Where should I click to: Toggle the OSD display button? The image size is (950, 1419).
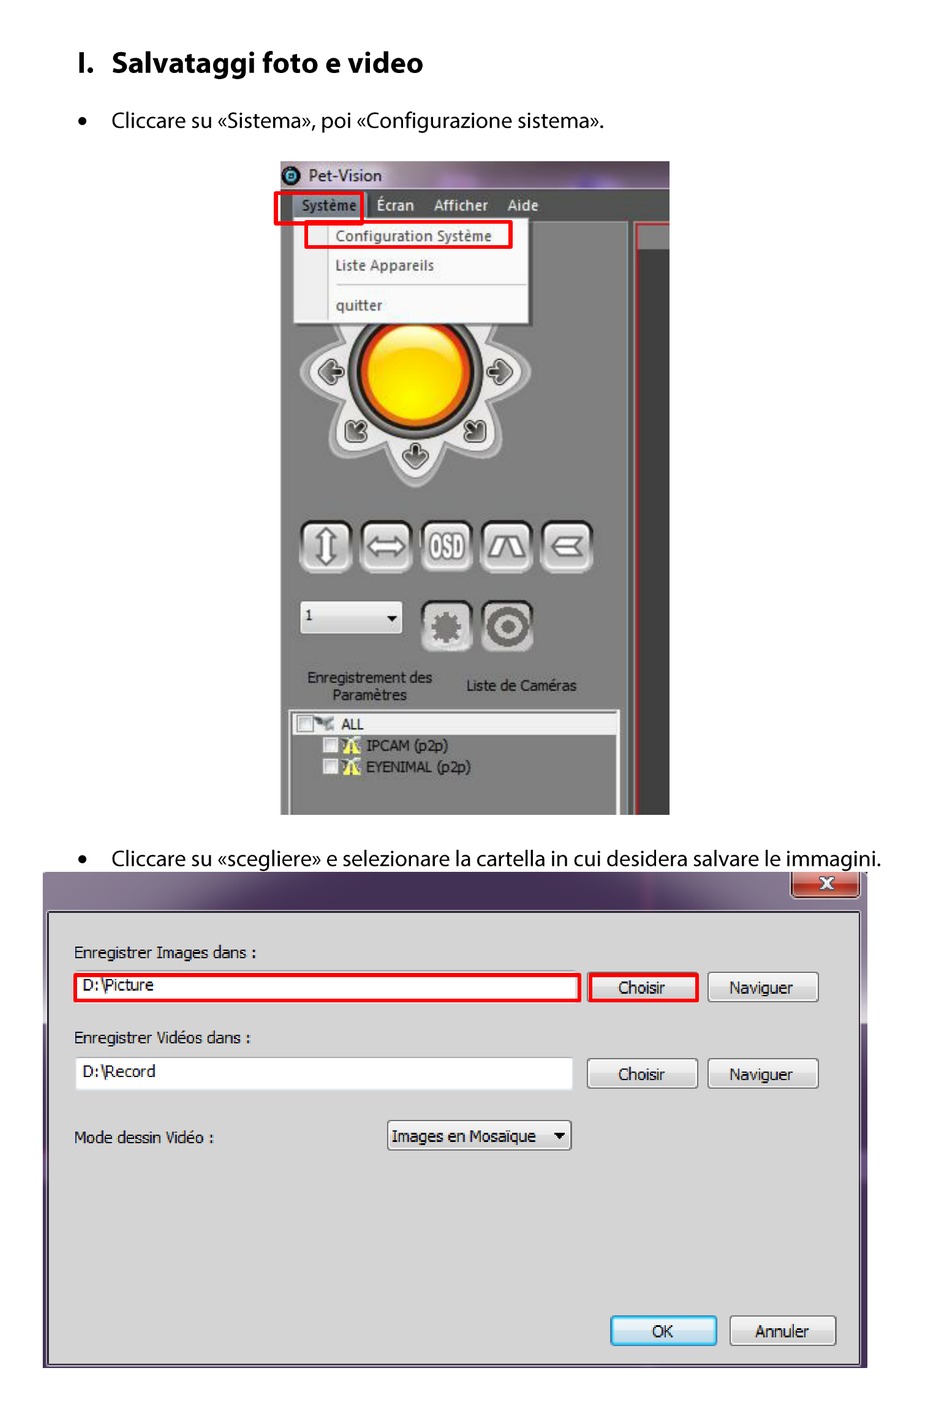[446, 546]
